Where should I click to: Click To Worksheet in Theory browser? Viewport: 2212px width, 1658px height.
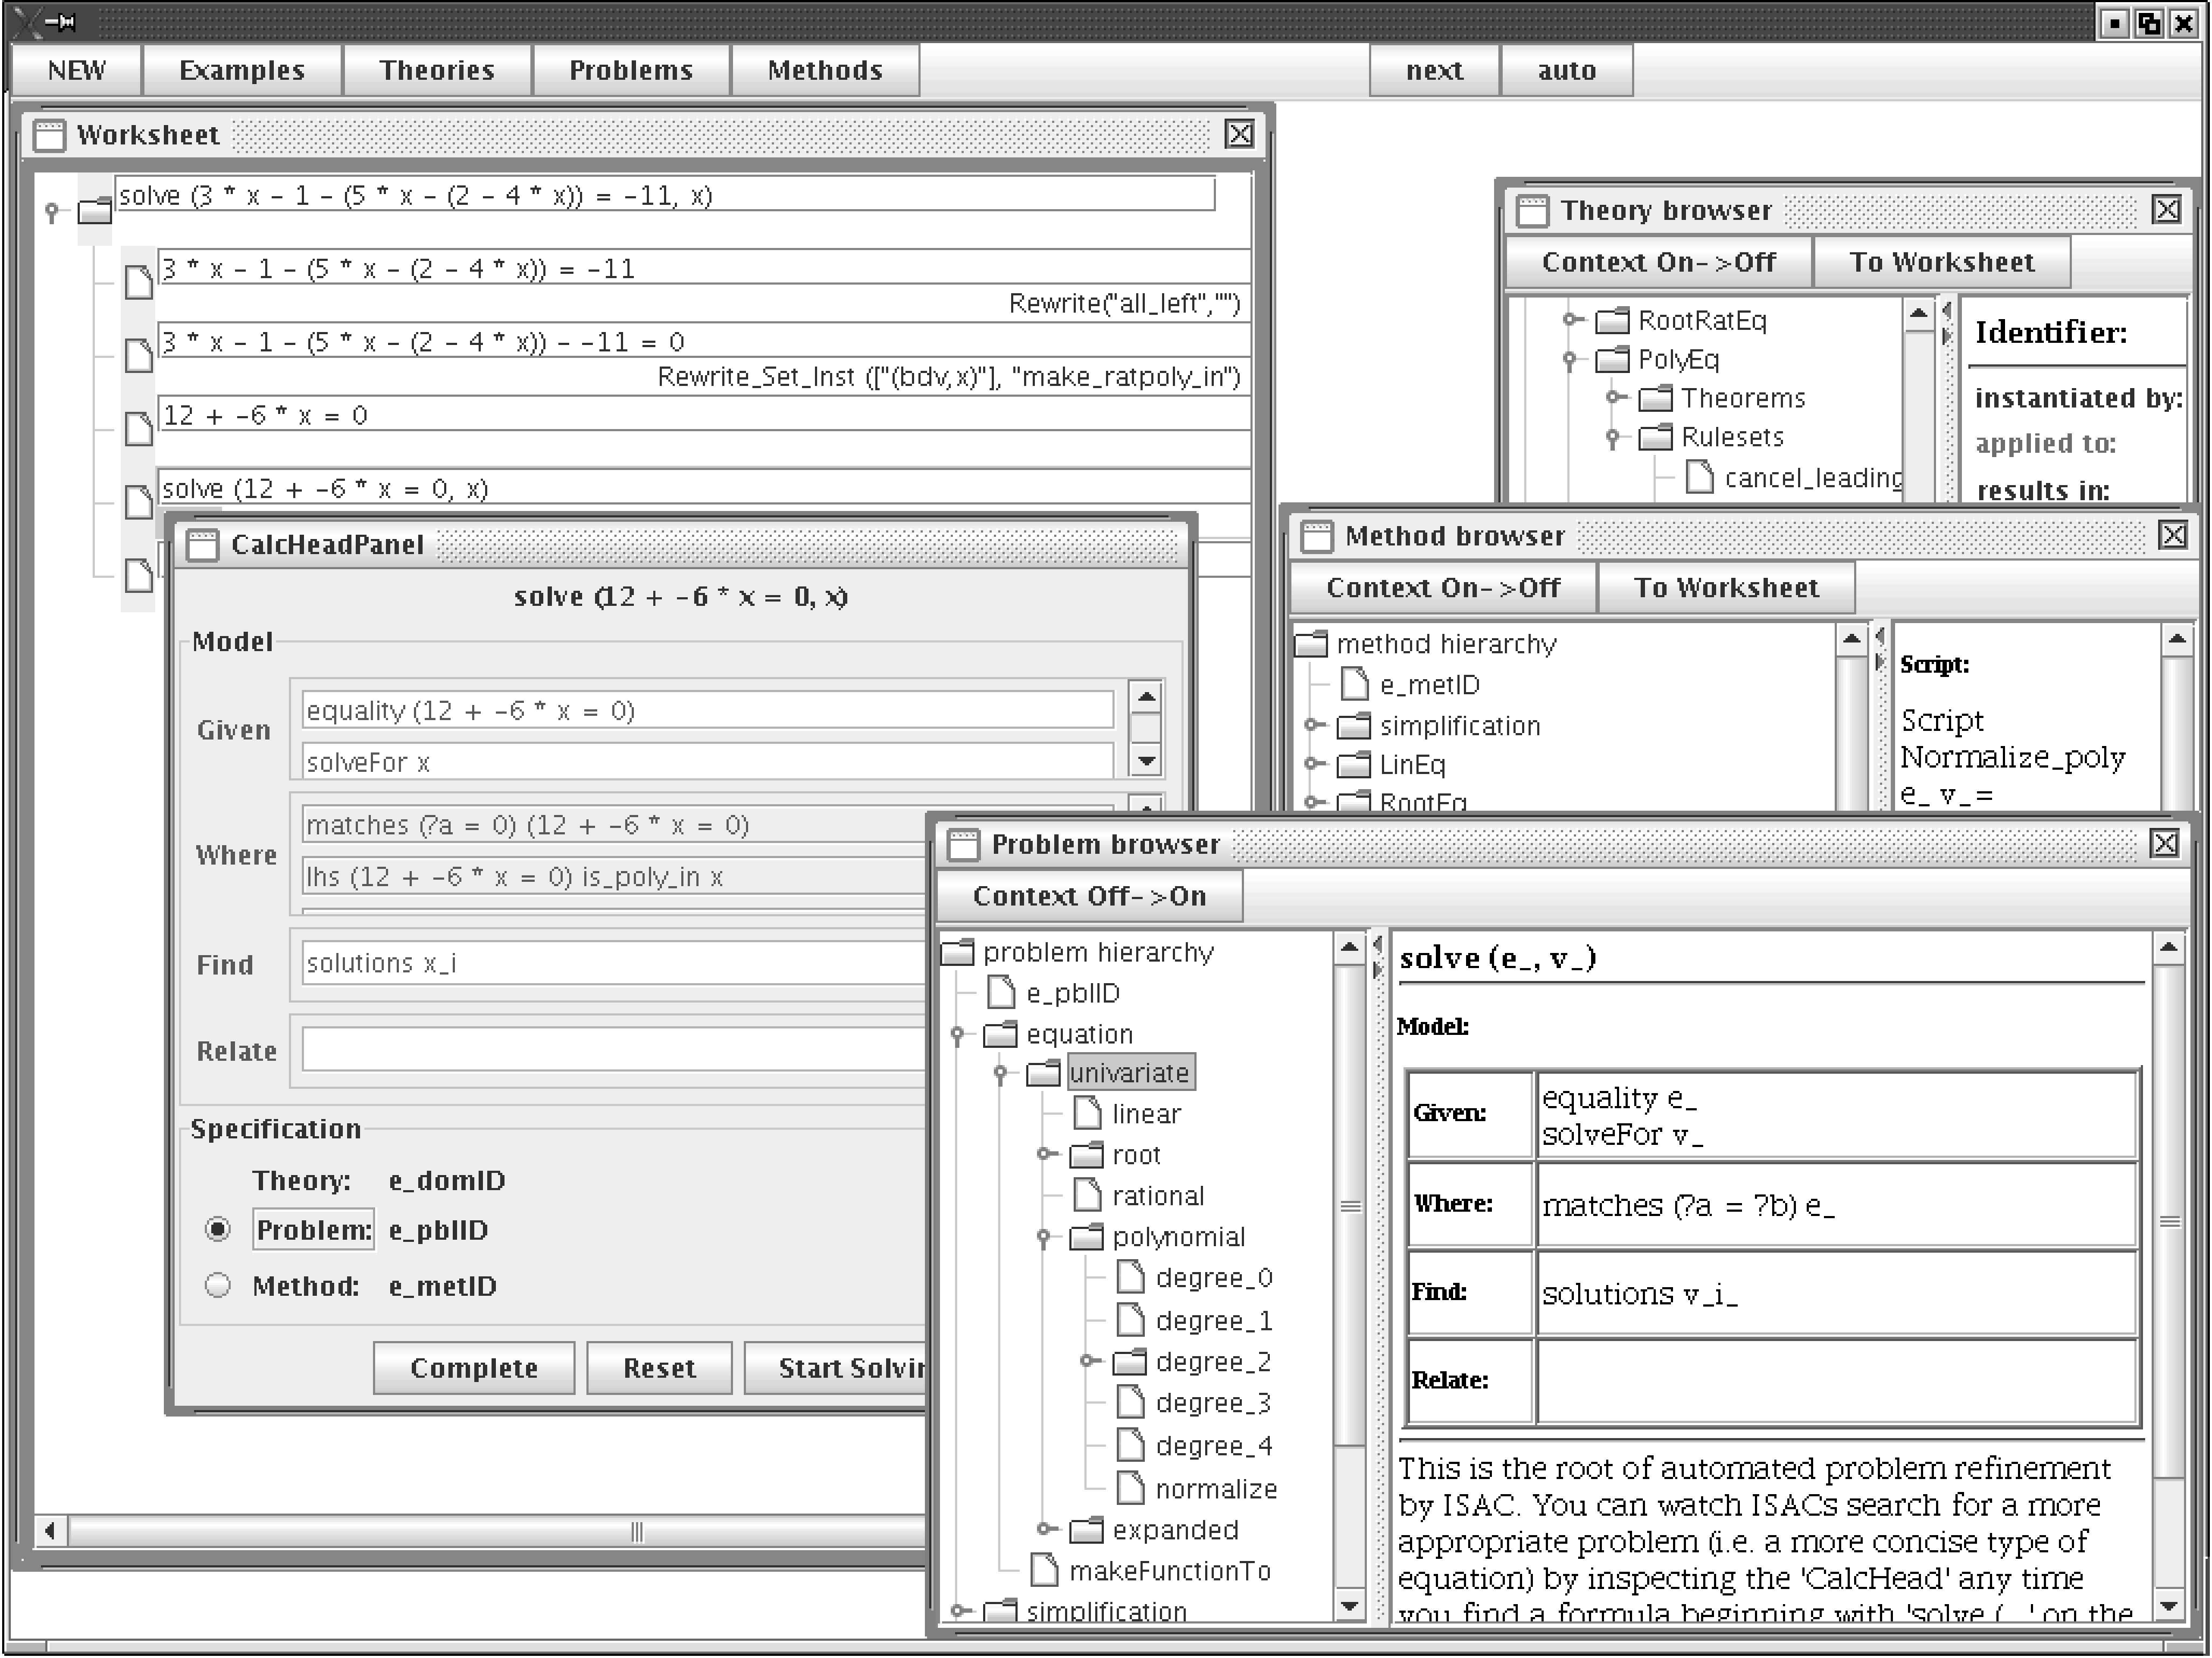[x=1941, y=262]
